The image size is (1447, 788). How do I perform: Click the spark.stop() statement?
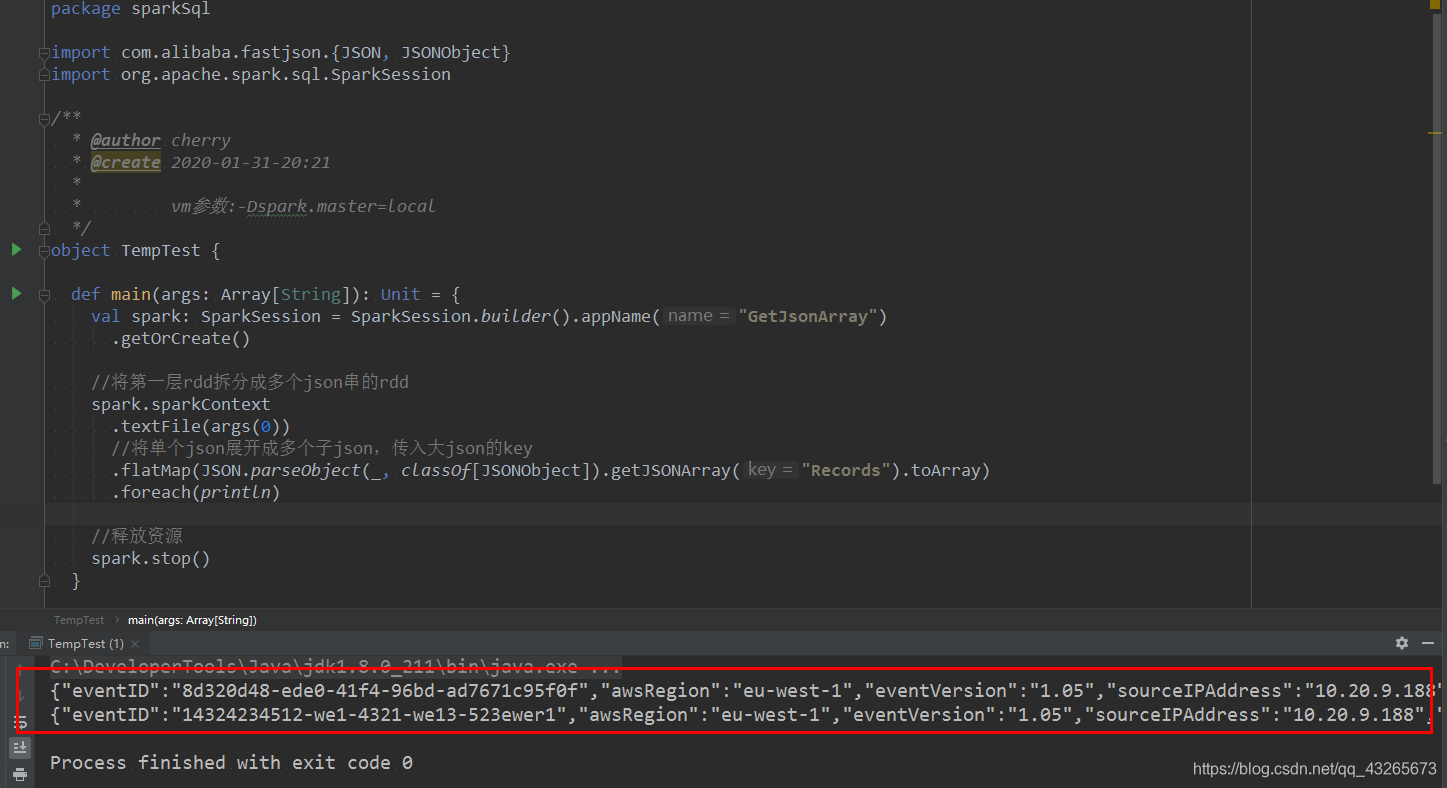point(151,558)
